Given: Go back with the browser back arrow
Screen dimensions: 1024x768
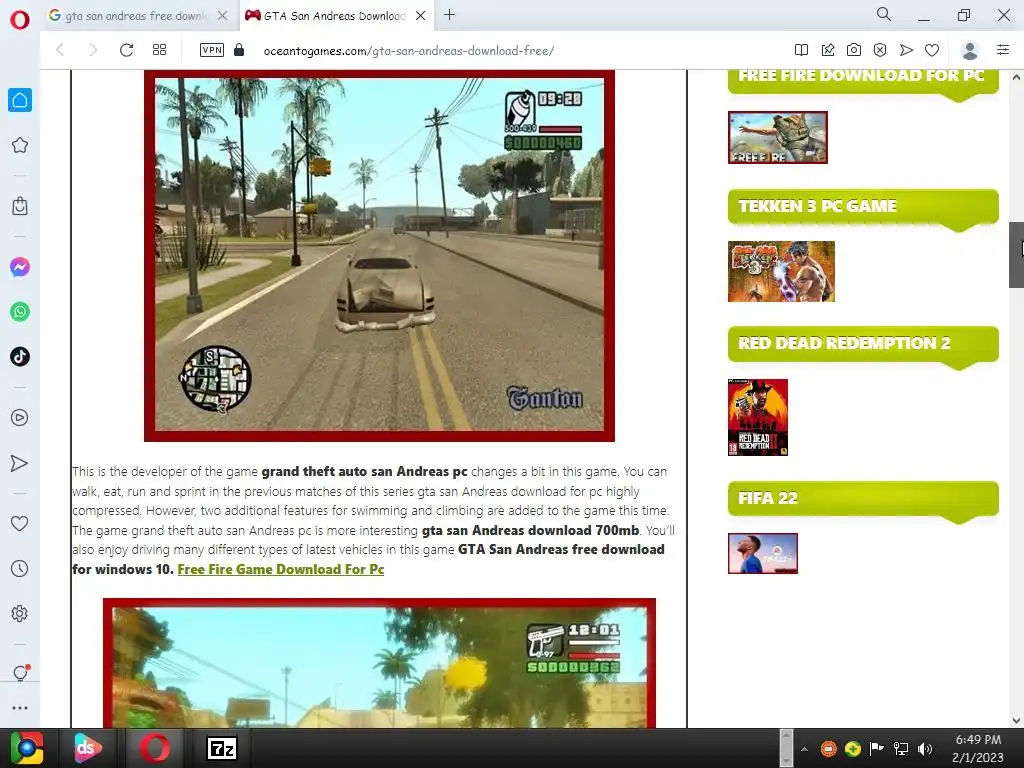Looking at the screenshot, I should [x=60, y=50].
